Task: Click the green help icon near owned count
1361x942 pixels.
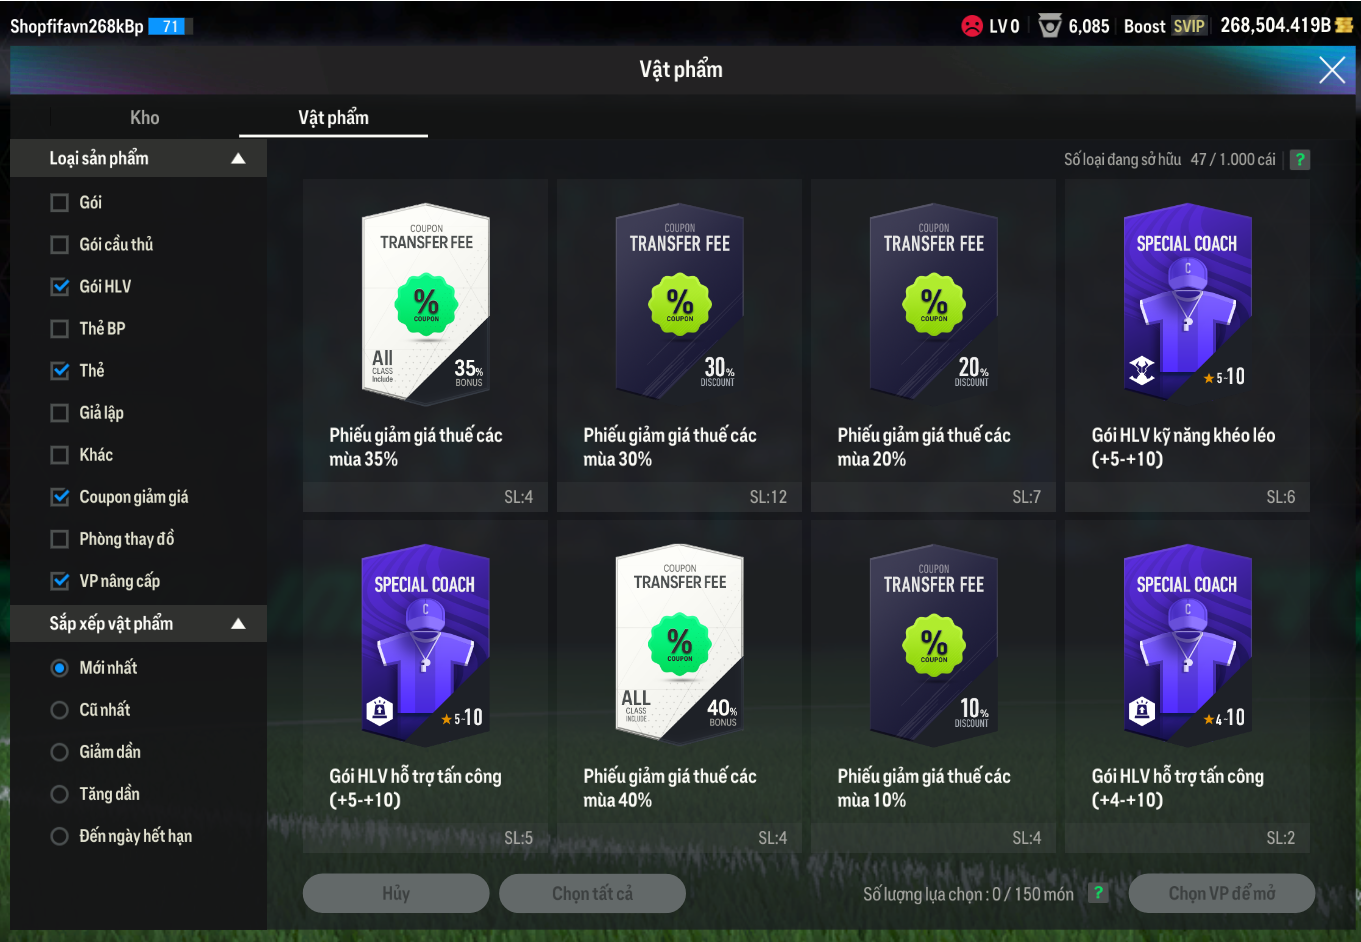Action: (x=1299, y=160)
